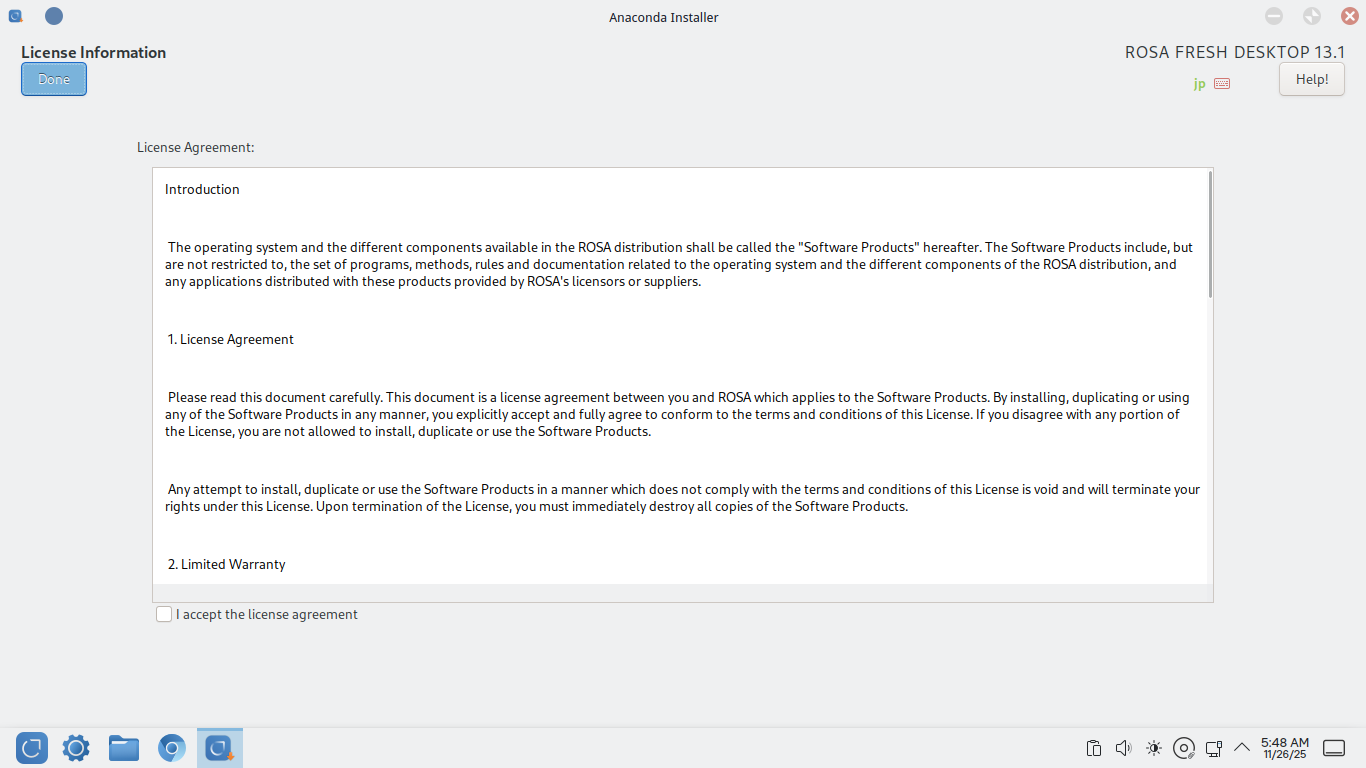Open the screen brightness tray icon
This screenshot has width=1366, height=768.
coord(1154,748)
